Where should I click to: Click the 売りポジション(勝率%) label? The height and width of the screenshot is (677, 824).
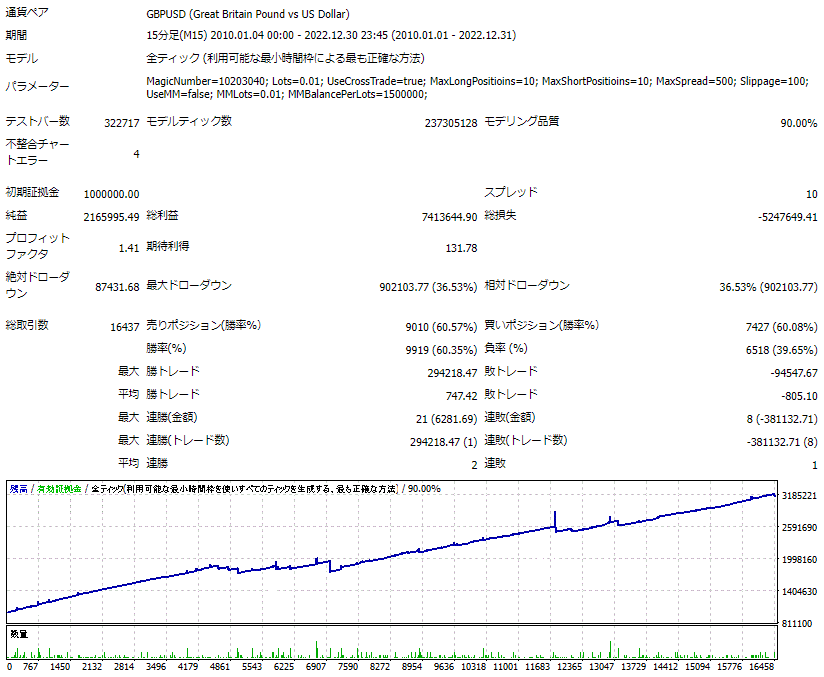pos(203,325)
